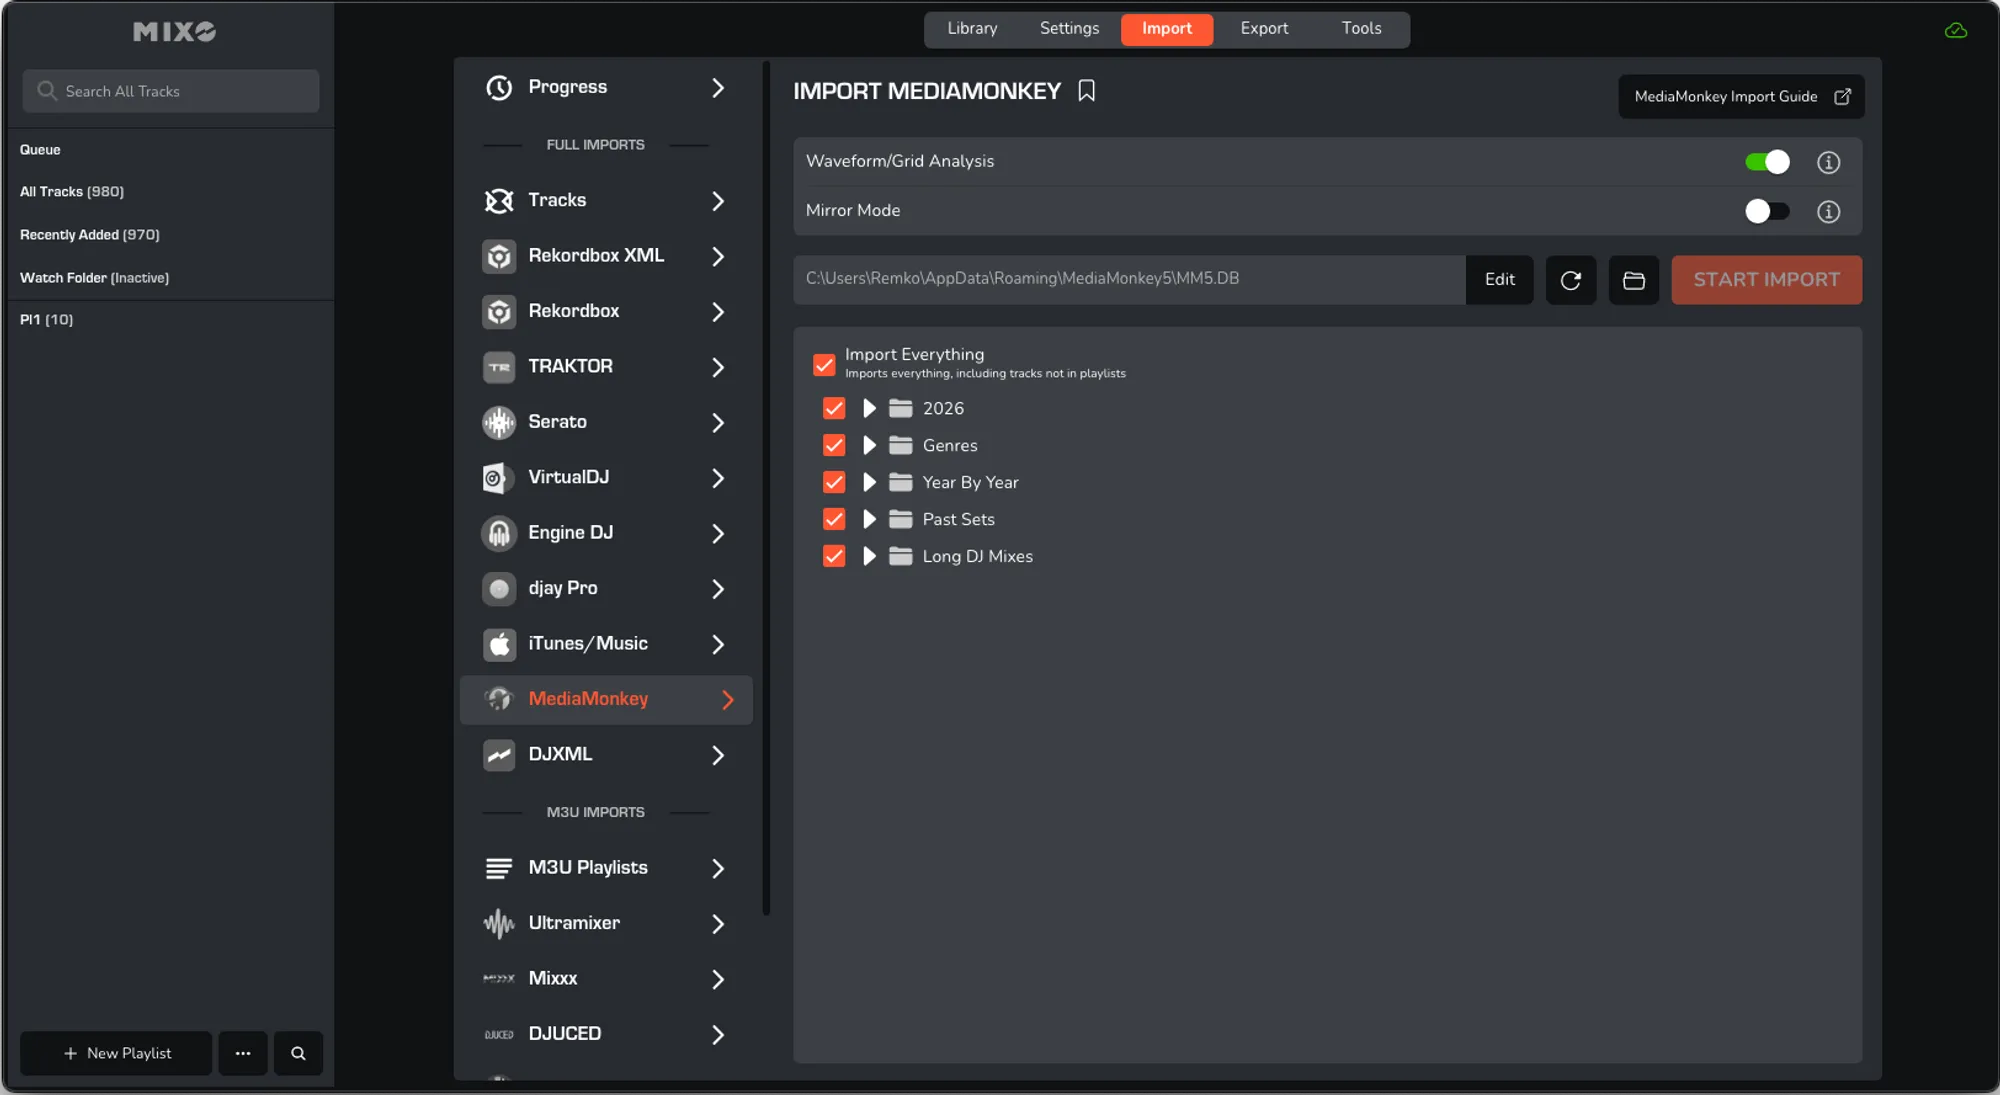Open the Watch Folder (Inactive) entry
2000x1095 pixels.
pos(95,278)
